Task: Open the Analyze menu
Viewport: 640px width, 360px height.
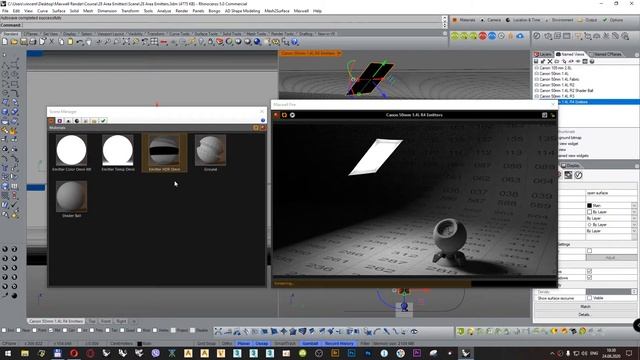Action: tap(164, 11)
